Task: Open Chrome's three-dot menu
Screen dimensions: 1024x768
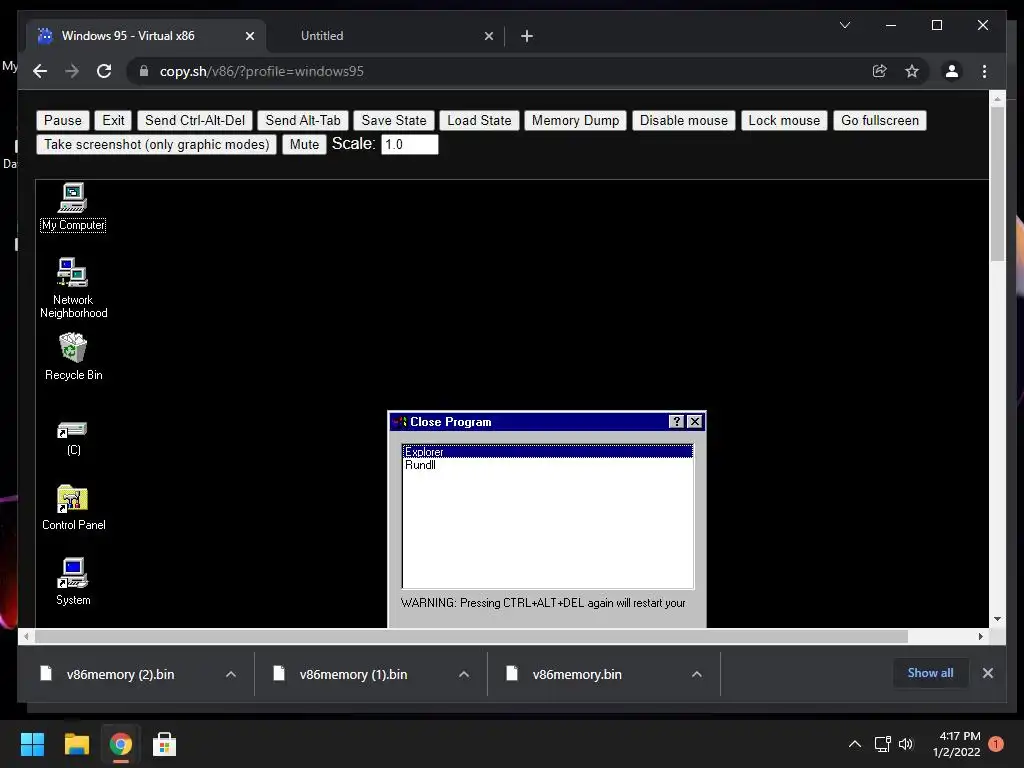Action: pyautogui.click(x=984, y=71)
